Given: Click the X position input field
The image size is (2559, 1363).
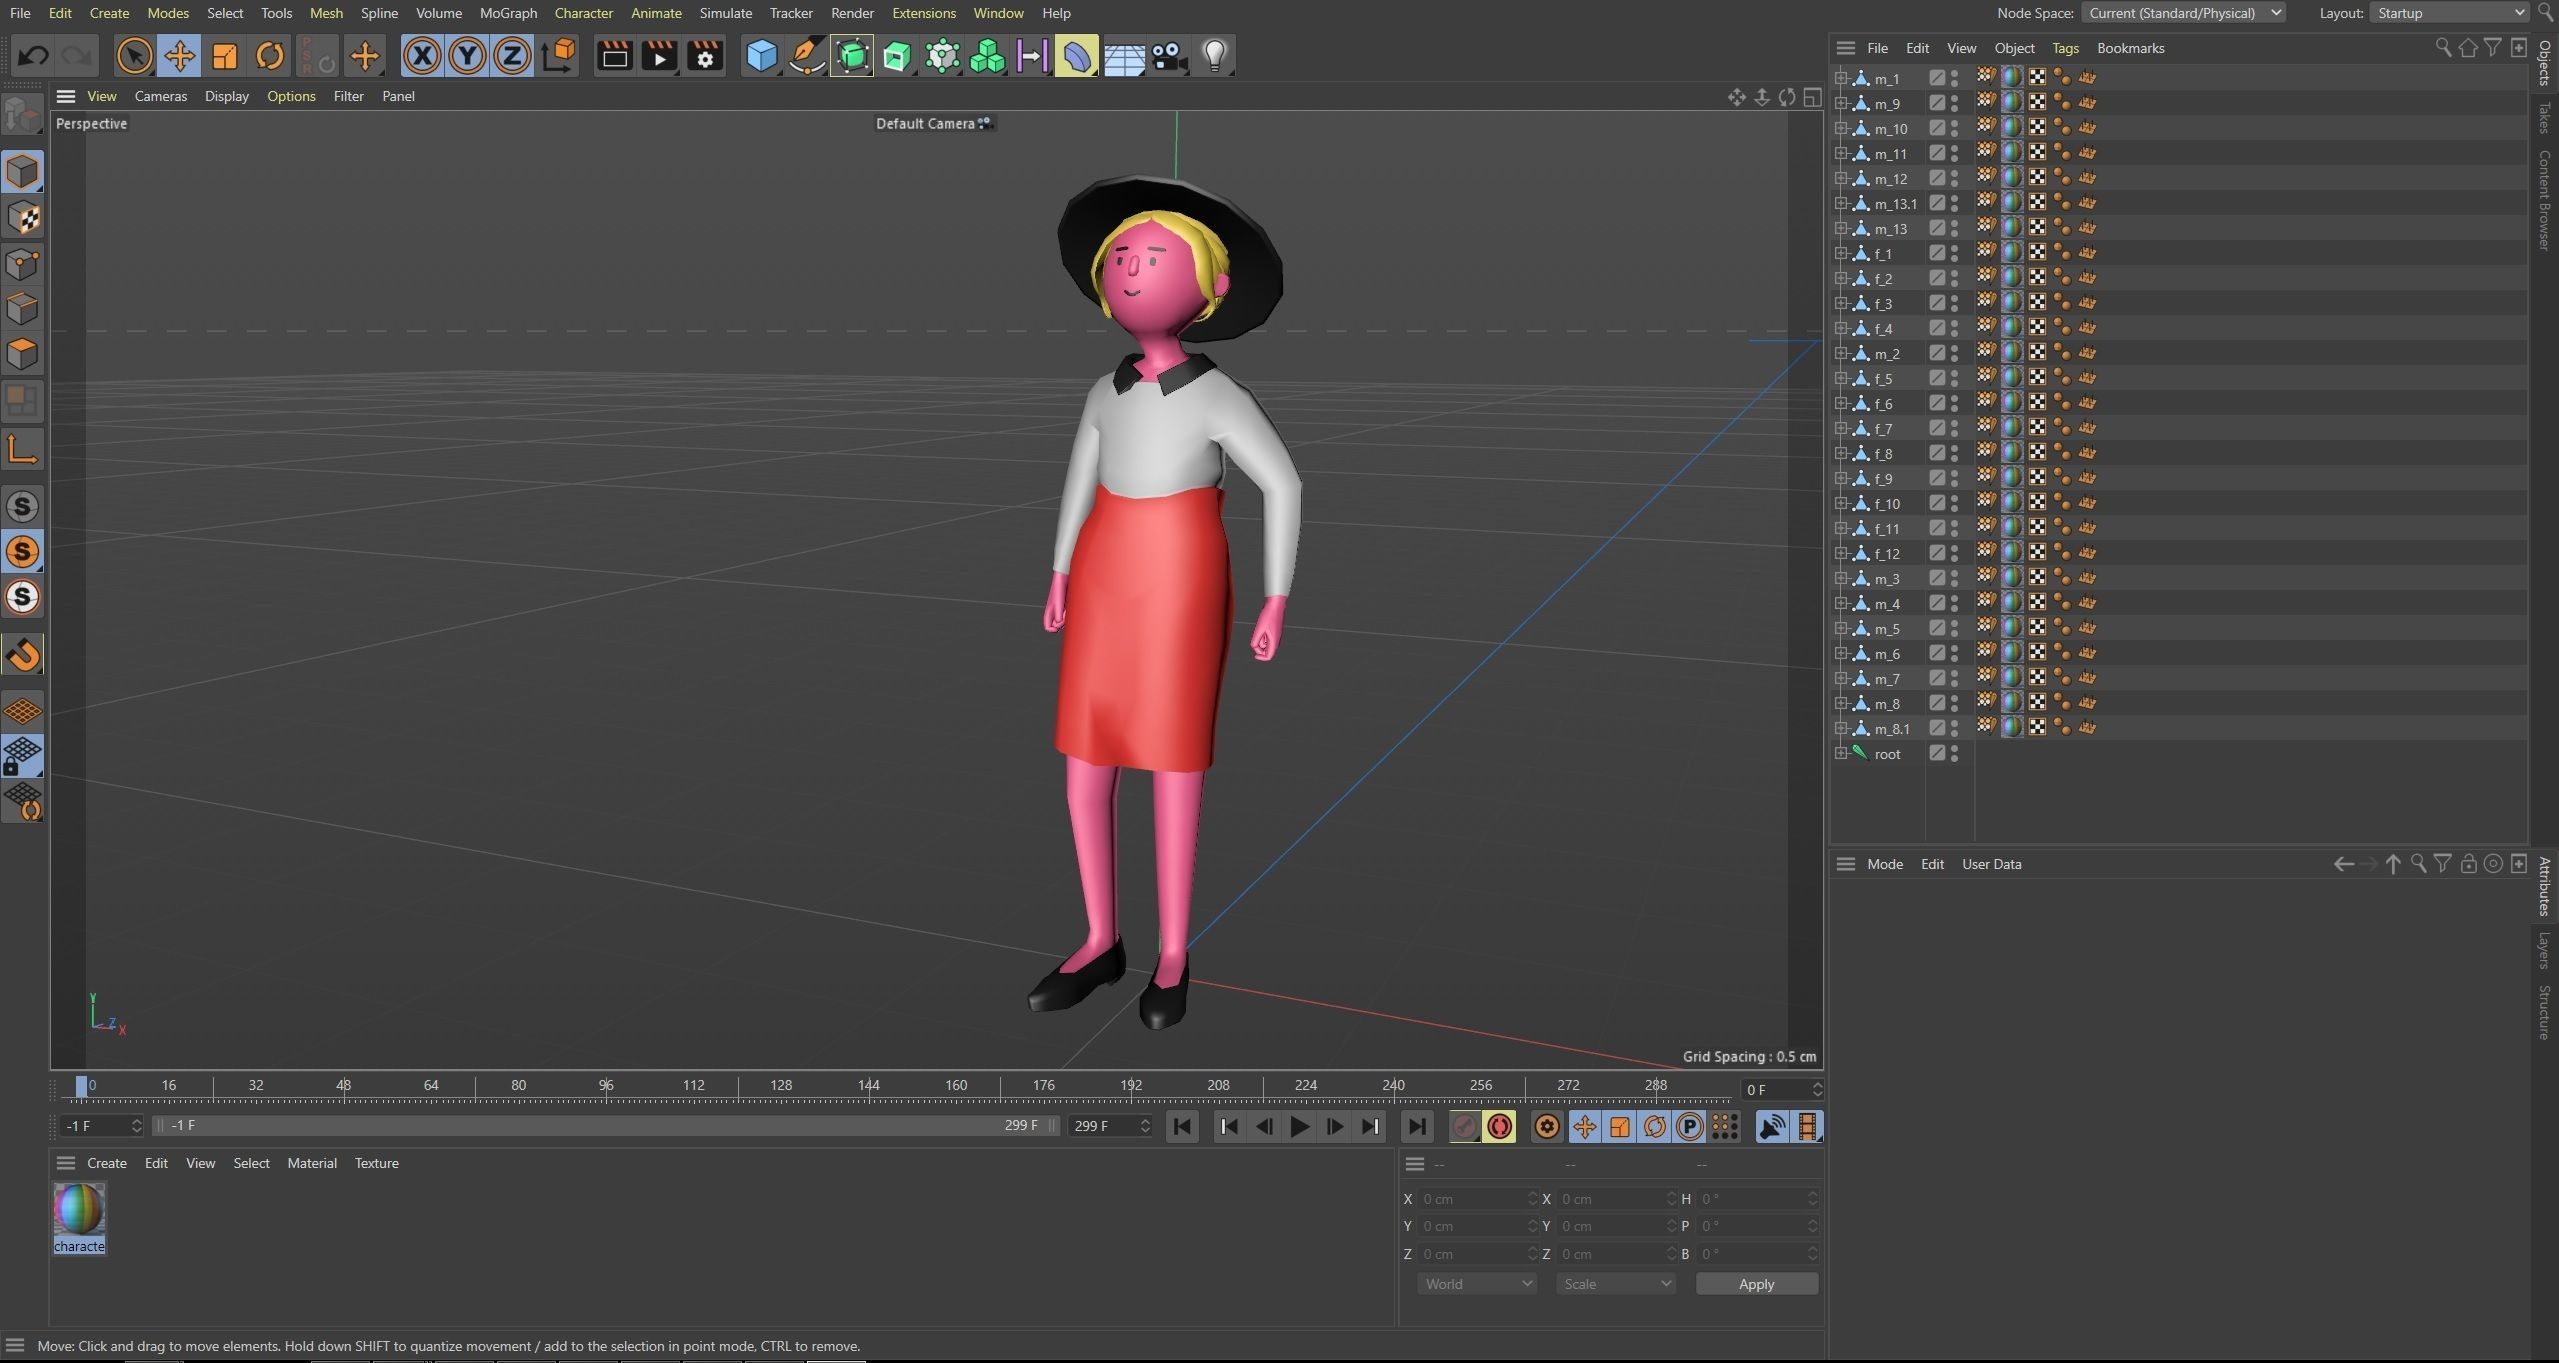Looking at the screenshot, I should 1478,1199.
